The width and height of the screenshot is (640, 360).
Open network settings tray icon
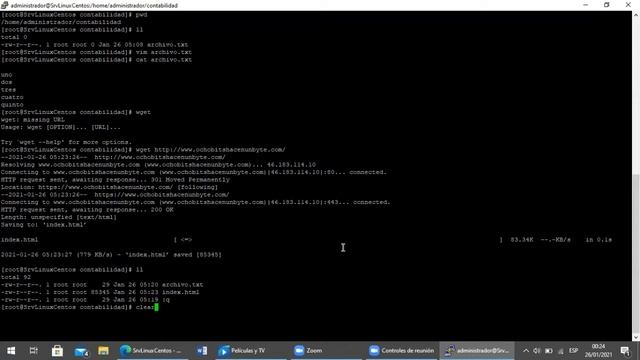tap(560, 351)
